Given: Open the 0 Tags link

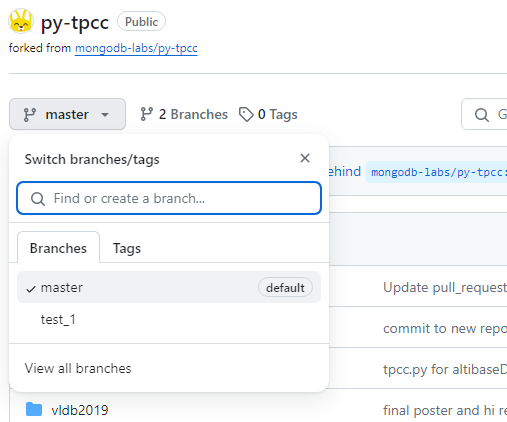Looking at the screenshot, I should [268, 114].
